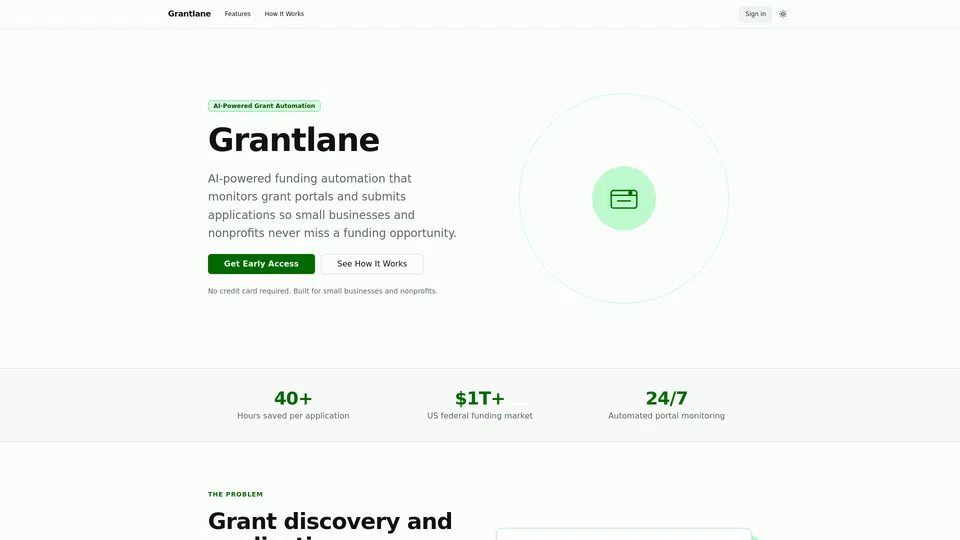
Task: Click the See How It Works button
Action: [x=372, y=264]
